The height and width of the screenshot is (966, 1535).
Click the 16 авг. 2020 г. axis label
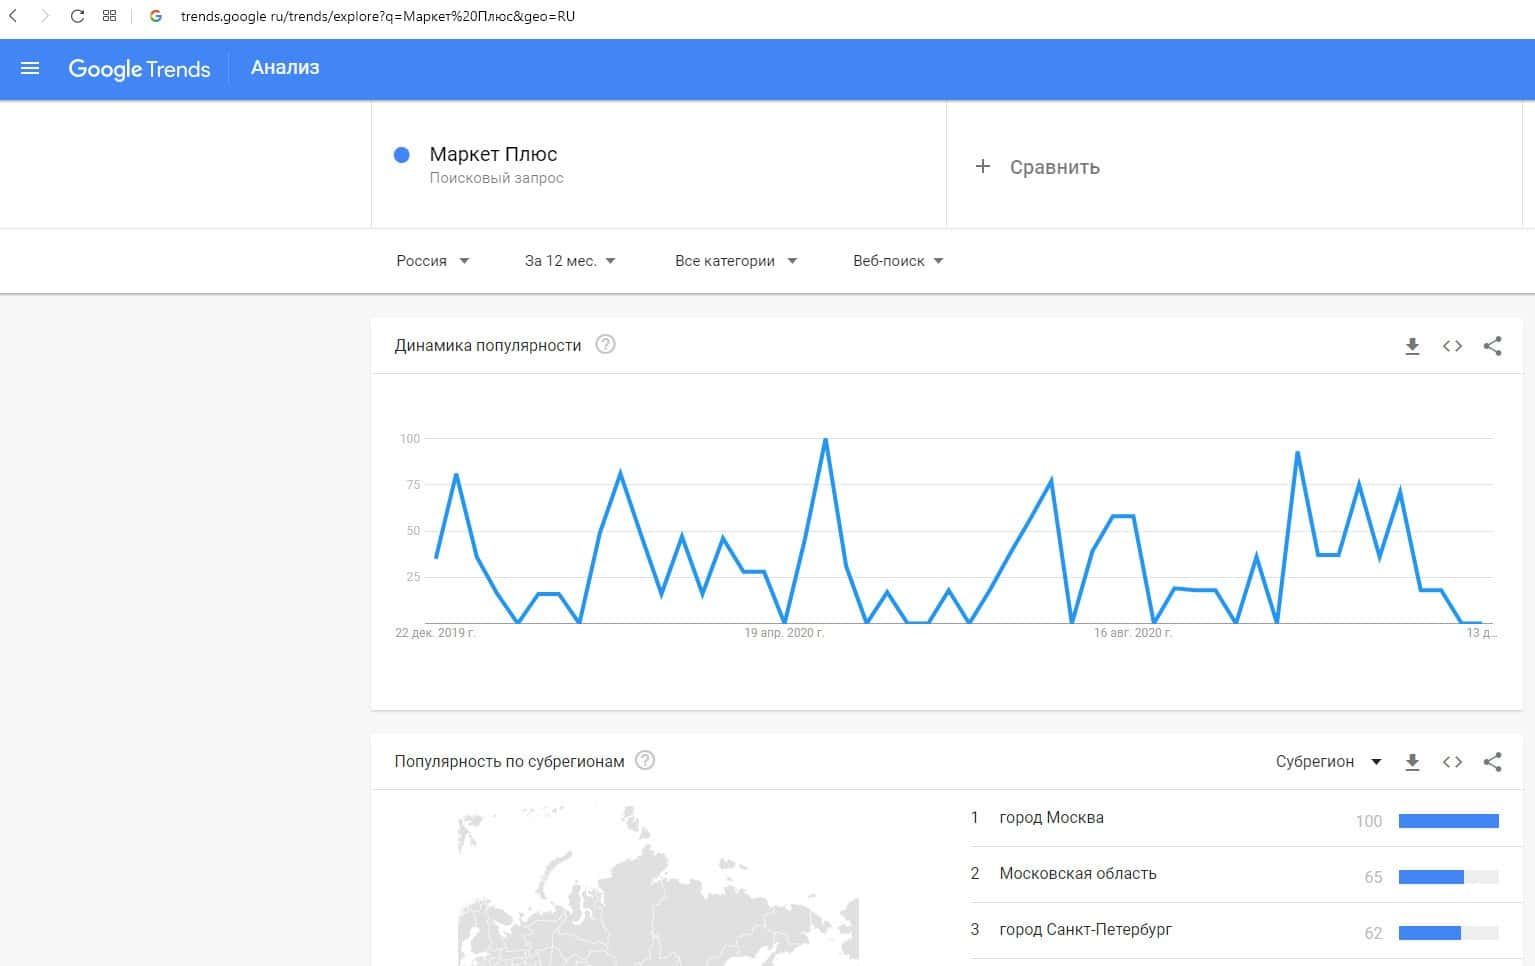coord(1132,633)
